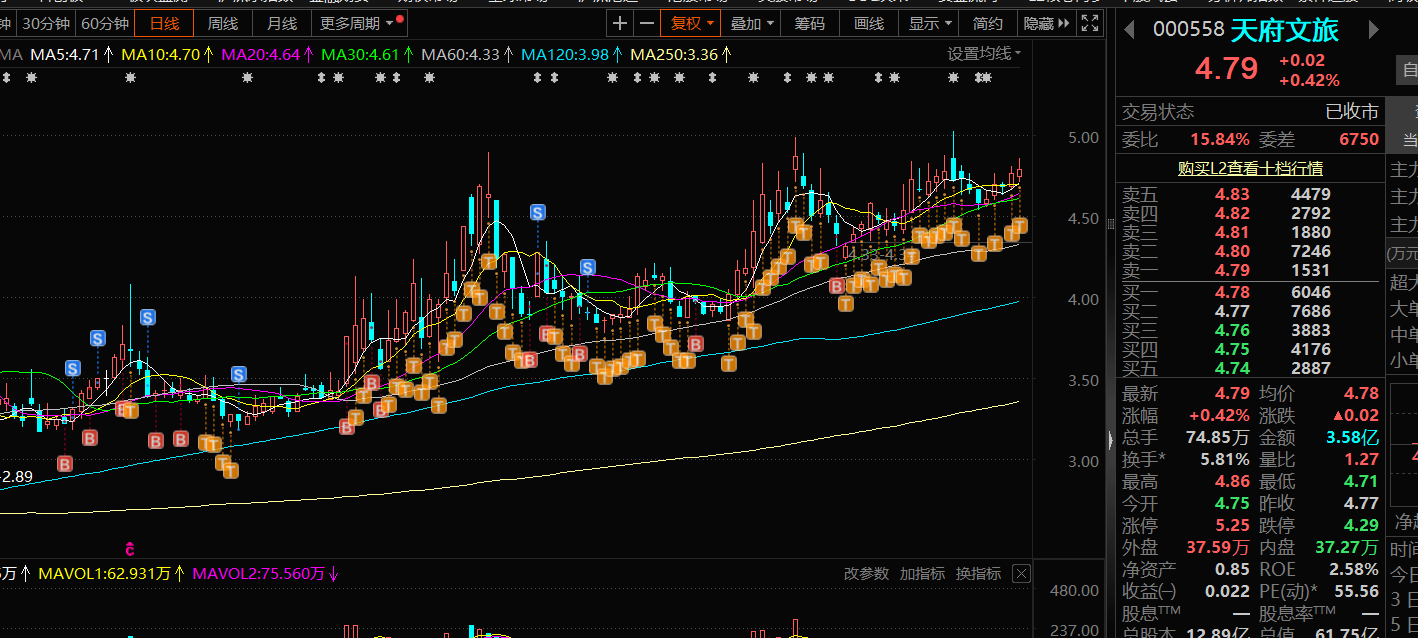
Task: Click the 画线 drawing tools button
Action: tap(869, 23)
